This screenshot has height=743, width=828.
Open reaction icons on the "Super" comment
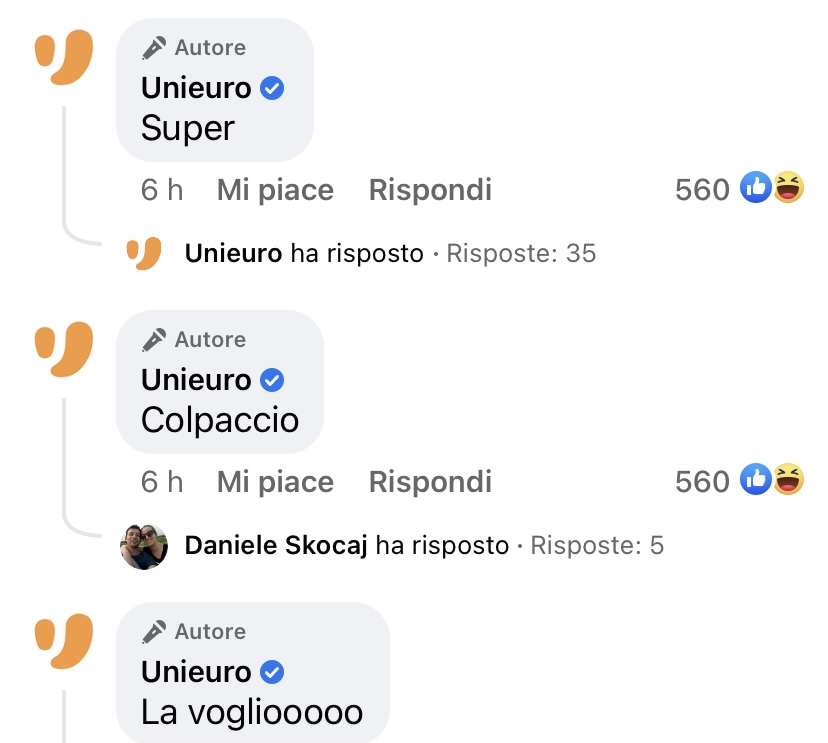coord(772,188)
